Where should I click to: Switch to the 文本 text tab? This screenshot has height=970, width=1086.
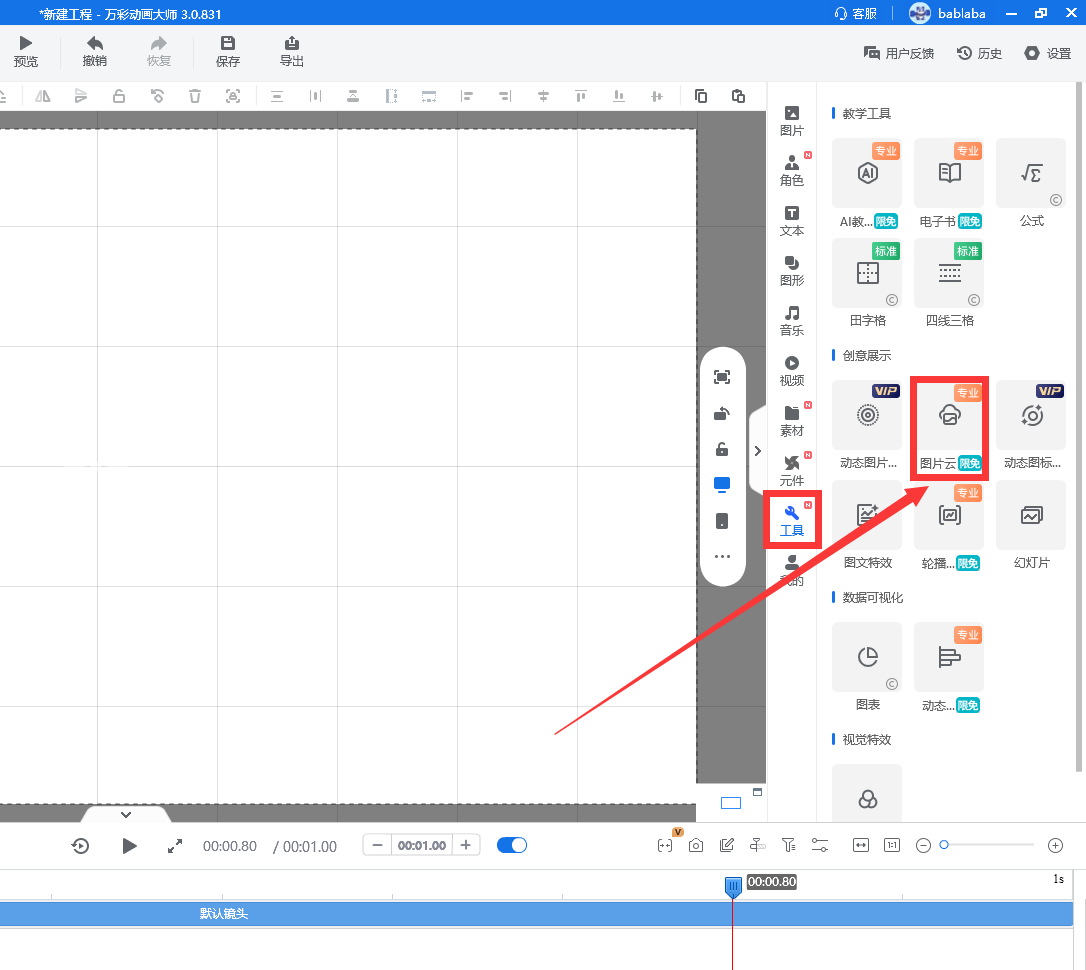coord(792,221)
